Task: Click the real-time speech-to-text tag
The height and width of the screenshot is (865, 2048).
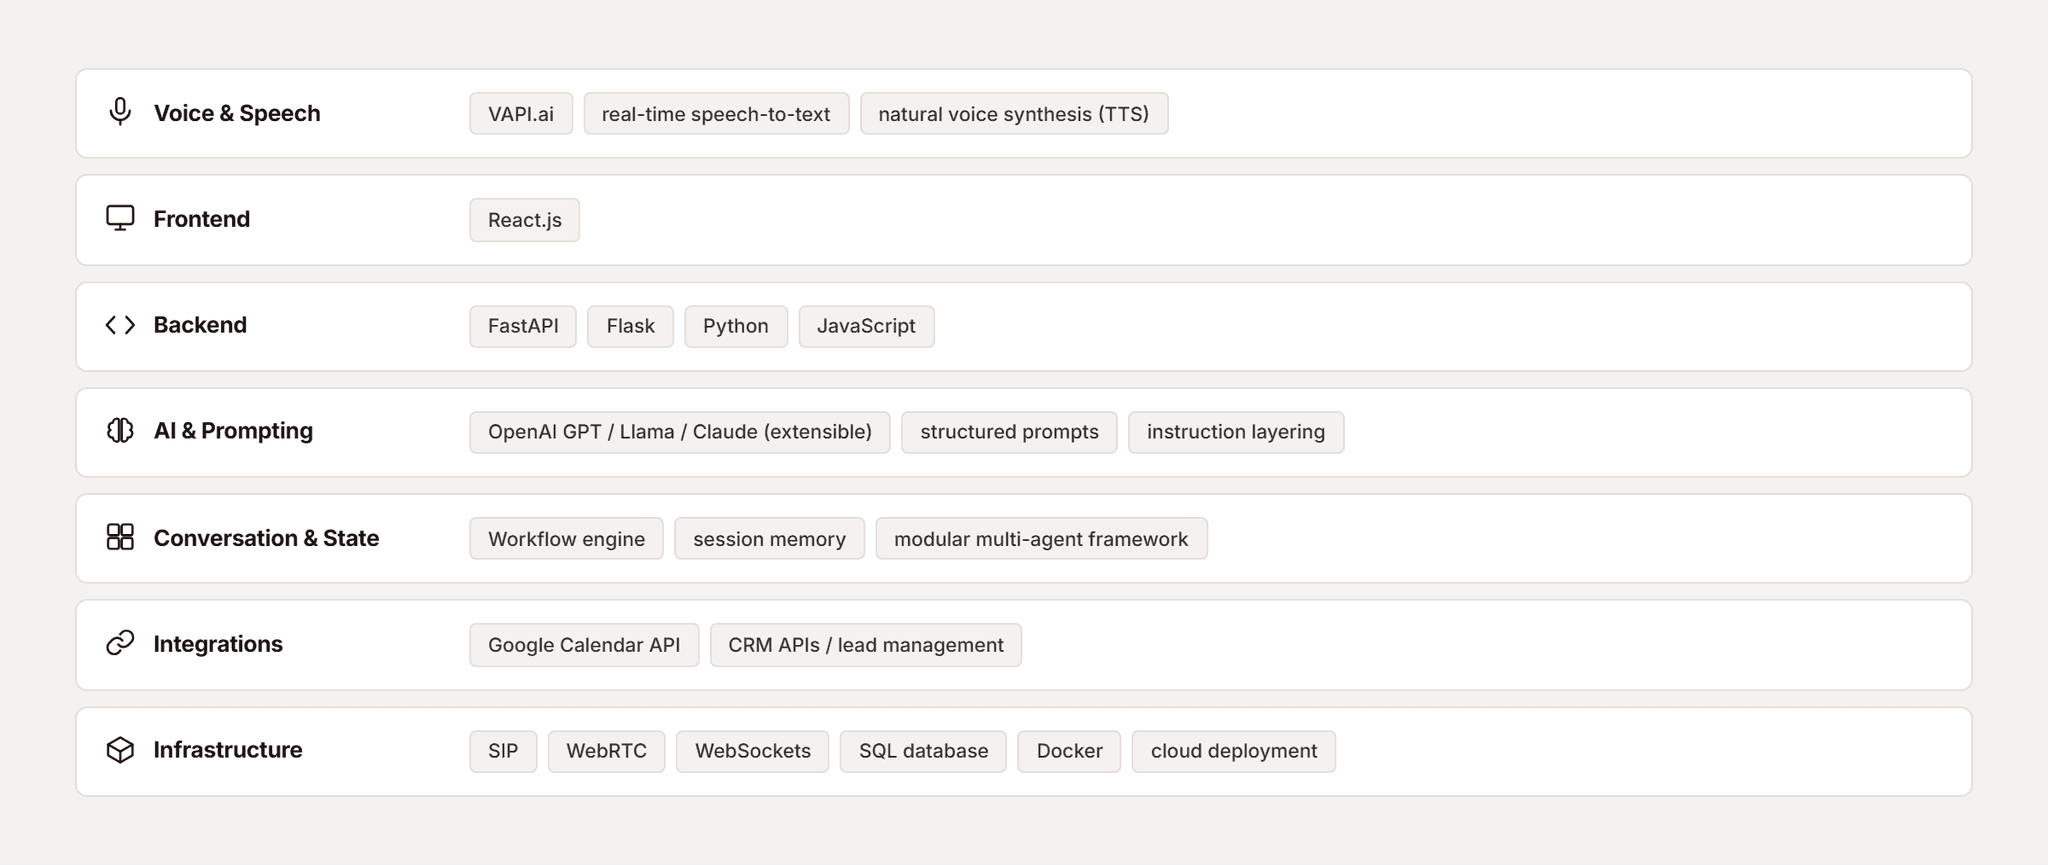Action: tap(716, 113)
